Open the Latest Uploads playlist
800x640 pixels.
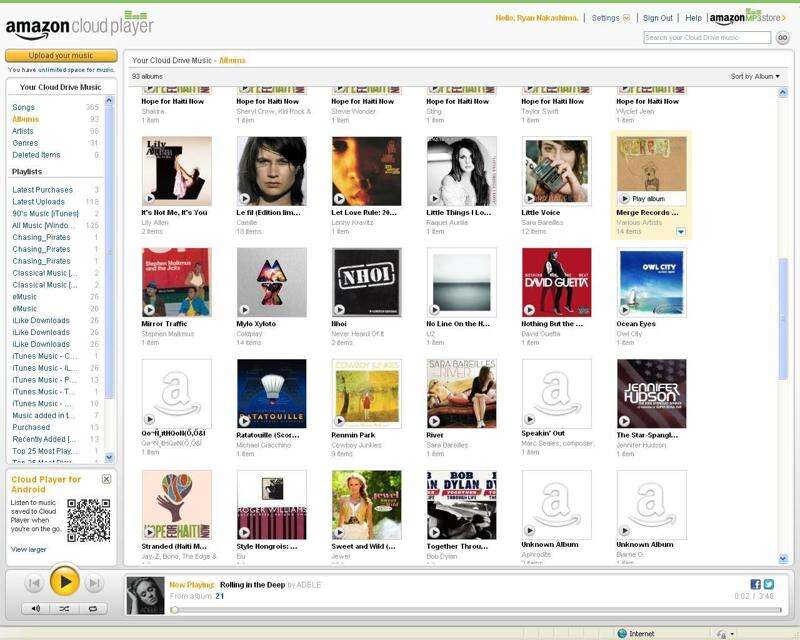click(x=39, y=202)
